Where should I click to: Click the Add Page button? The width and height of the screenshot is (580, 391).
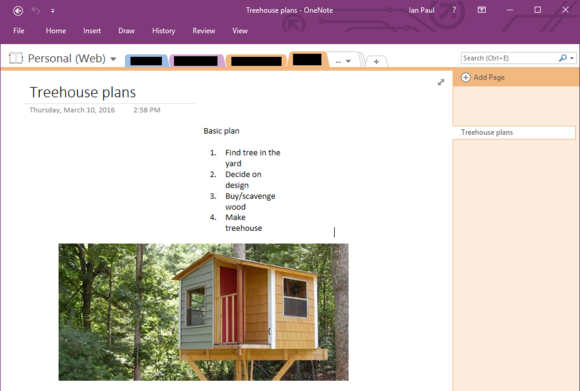(x=483, y=77)
